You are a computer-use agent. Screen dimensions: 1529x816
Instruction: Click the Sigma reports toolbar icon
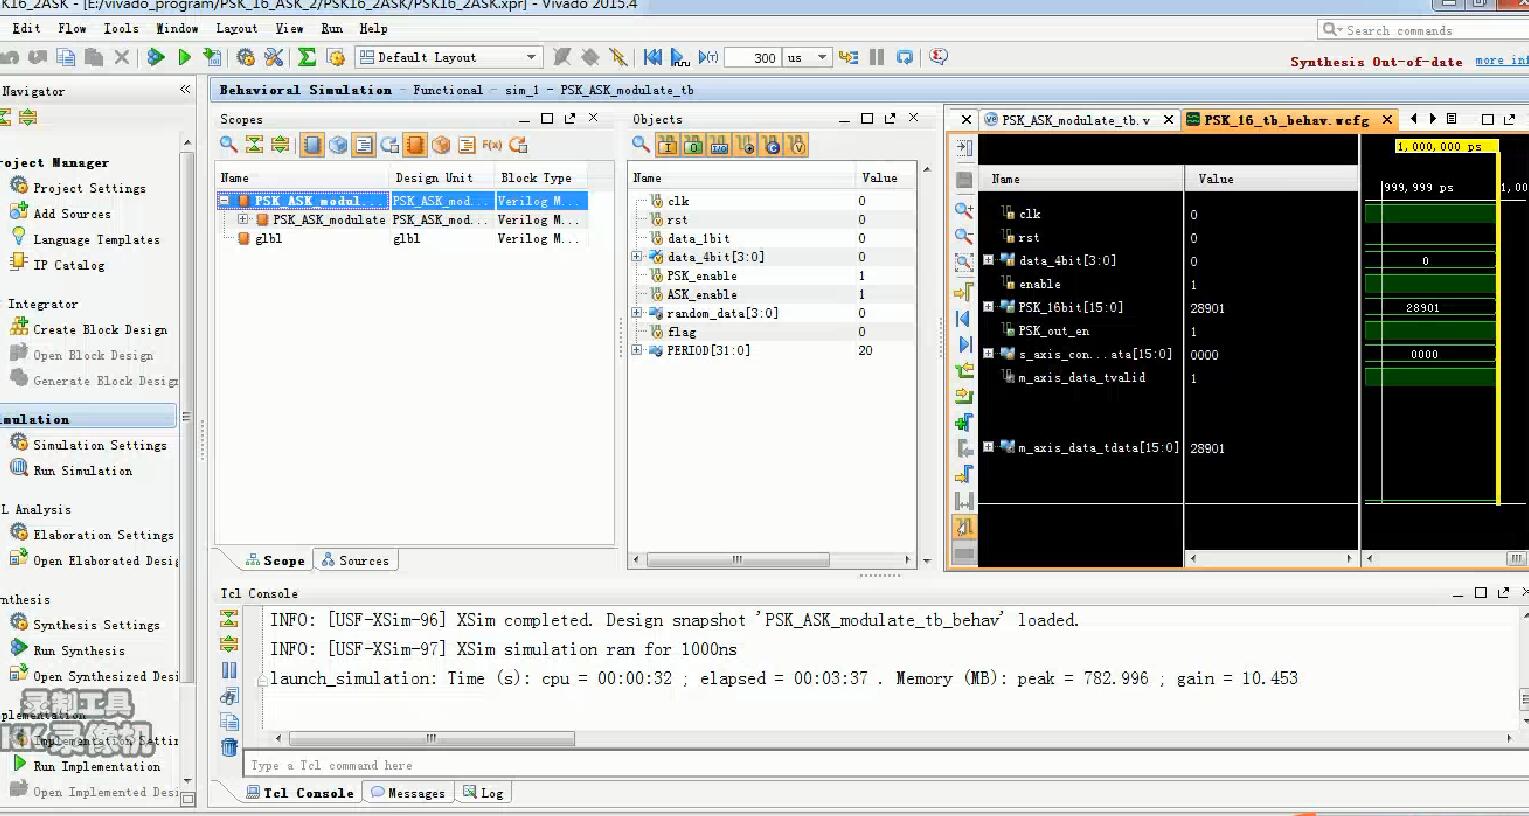pyautogui.click(x=307, y=57)
